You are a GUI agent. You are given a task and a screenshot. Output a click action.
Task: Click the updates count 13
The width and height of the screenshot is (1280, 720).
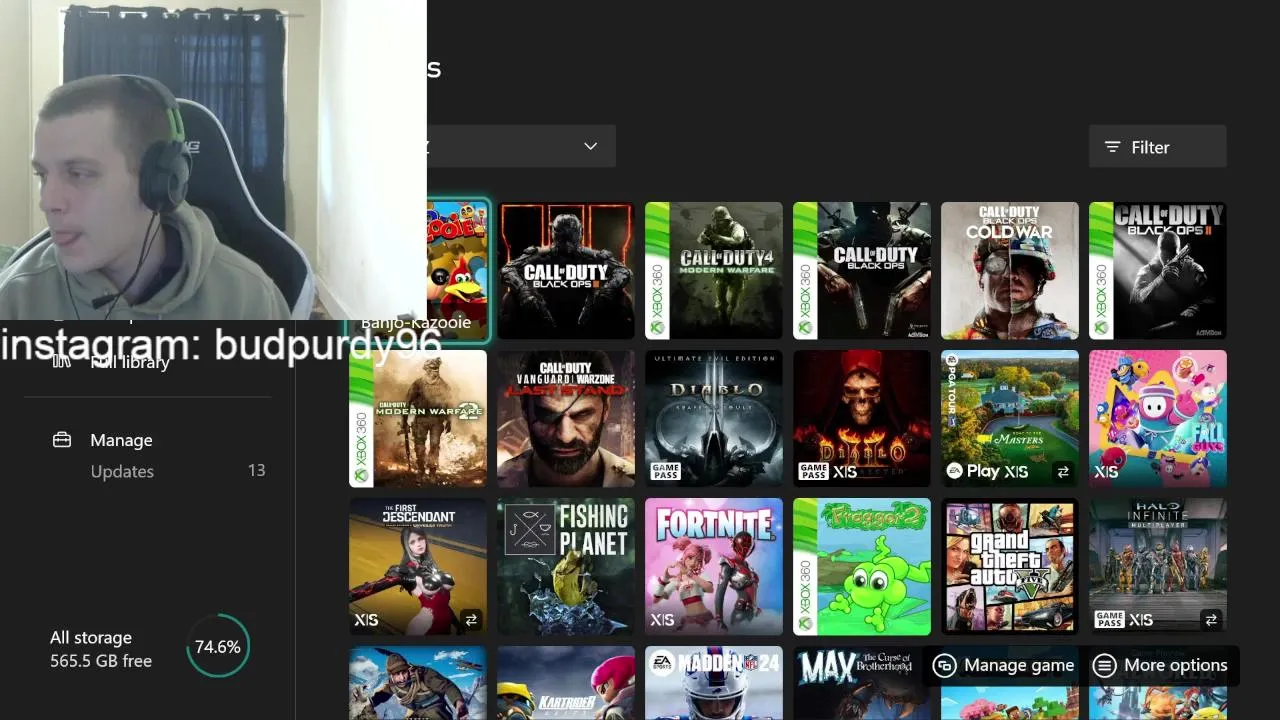click(256, 470)
